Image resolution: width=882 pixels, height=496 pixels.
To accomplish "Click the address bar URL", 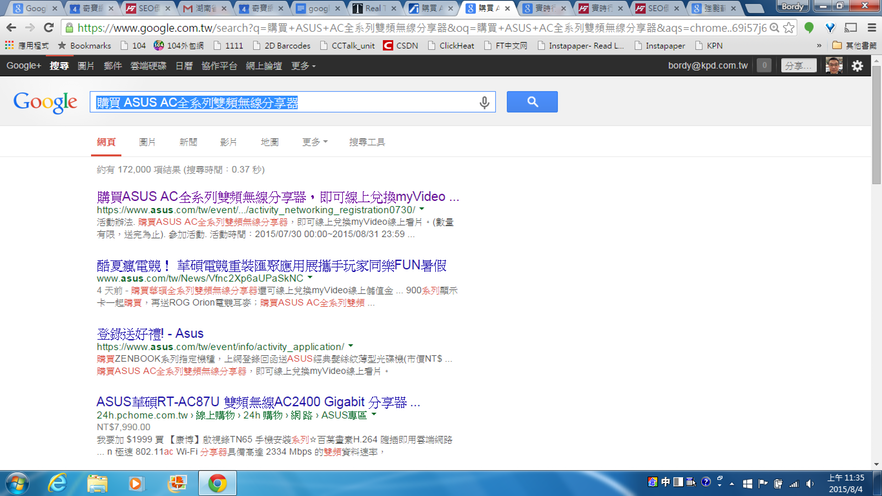I will (x=421, y=28).
